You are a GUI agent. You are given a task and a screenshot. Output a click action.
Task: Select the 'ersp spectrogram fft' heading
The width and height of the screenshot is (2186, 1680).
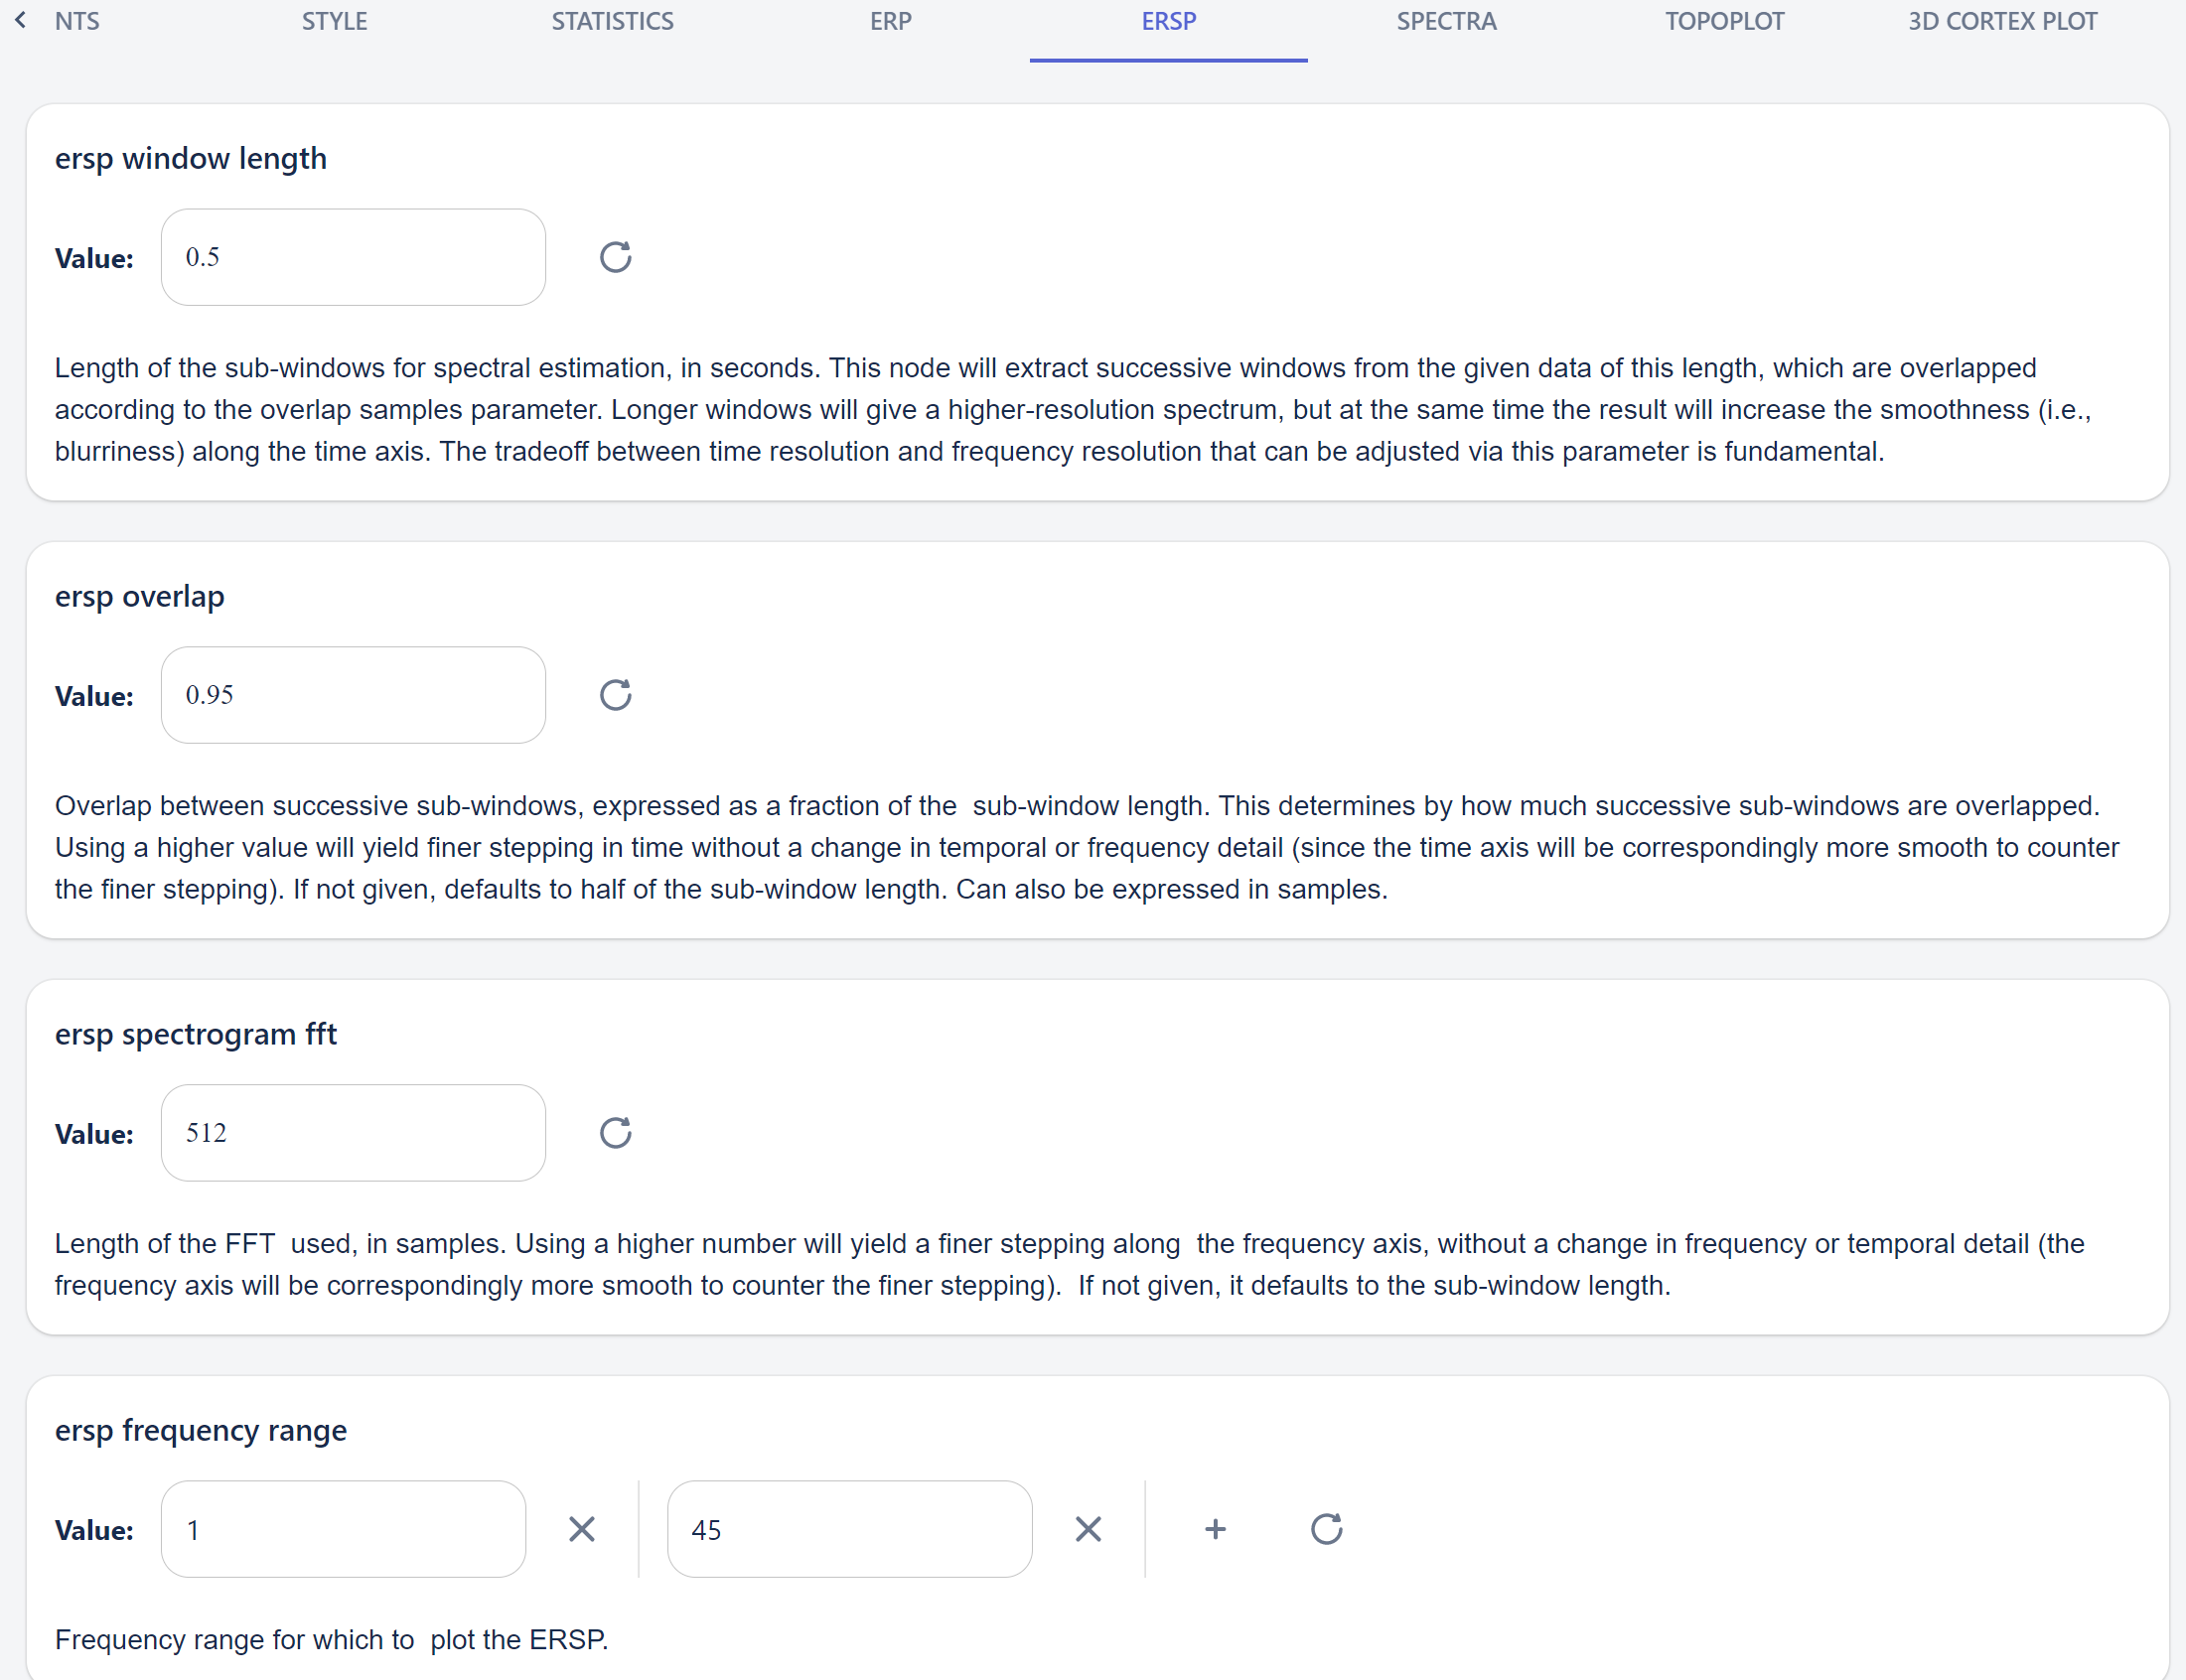195,1034
